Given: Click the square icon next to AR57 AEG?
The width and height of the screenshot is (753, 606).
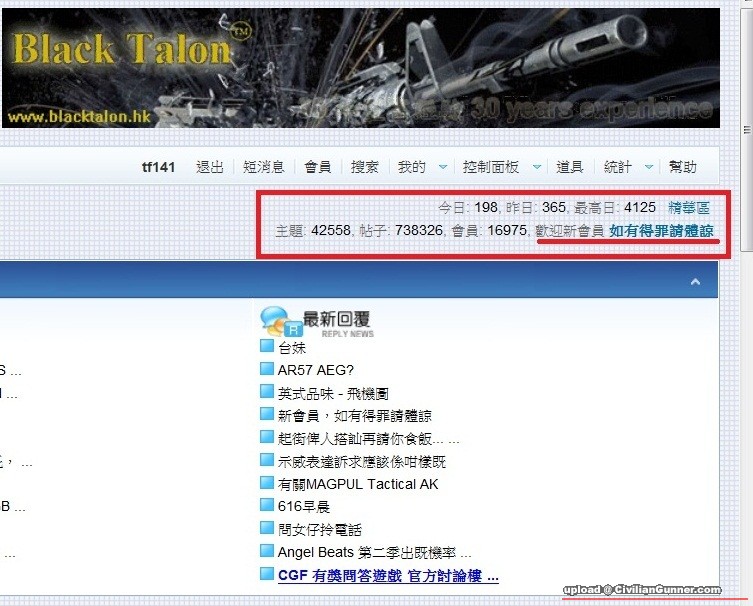Looking at the screenshot, I should click(266, 369).
